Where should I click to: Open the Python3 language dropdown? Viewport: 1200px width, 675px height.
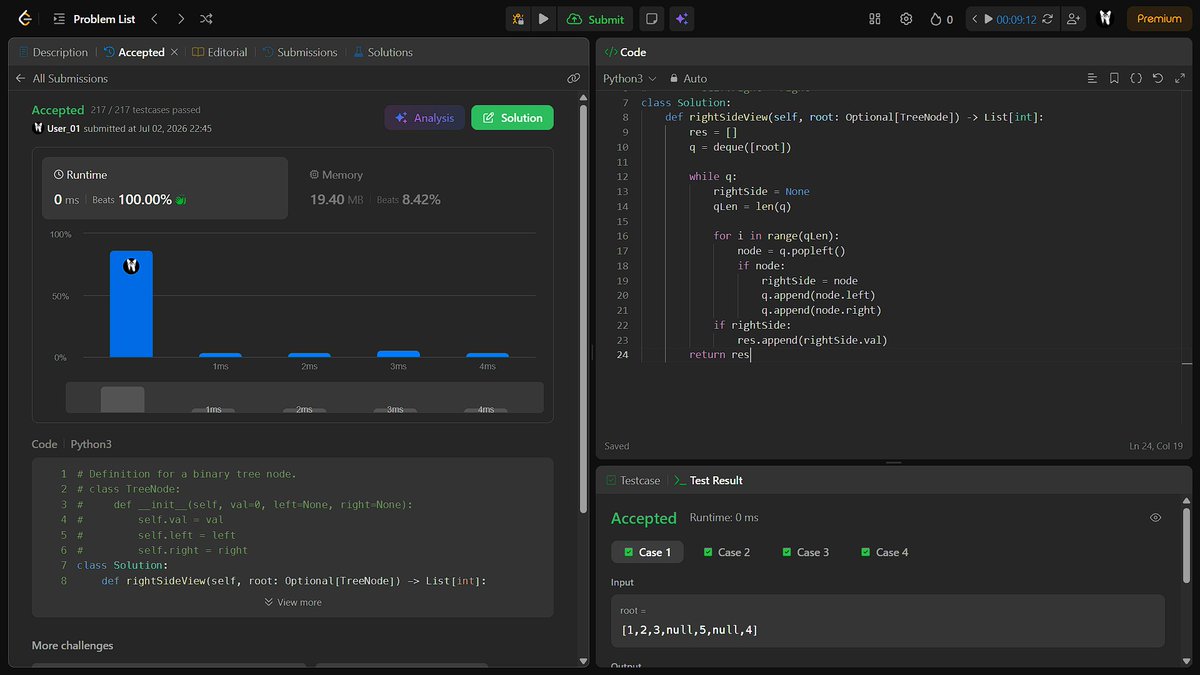click(629, 78)
